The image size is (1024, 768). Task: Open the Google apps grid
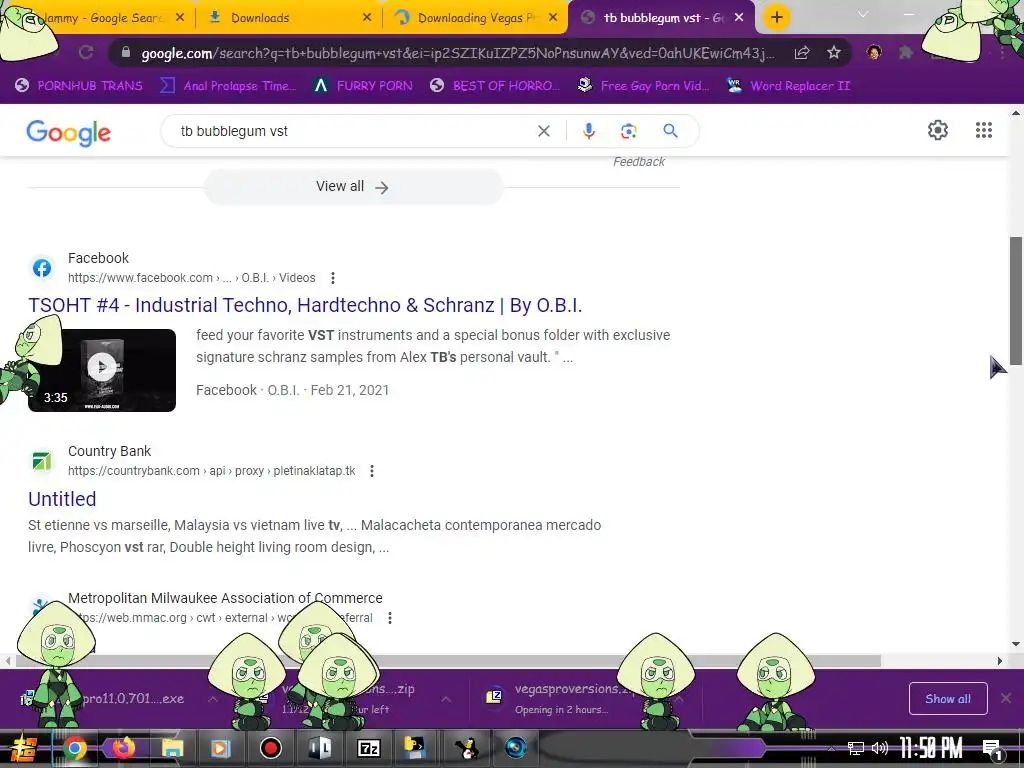(984, 130)
